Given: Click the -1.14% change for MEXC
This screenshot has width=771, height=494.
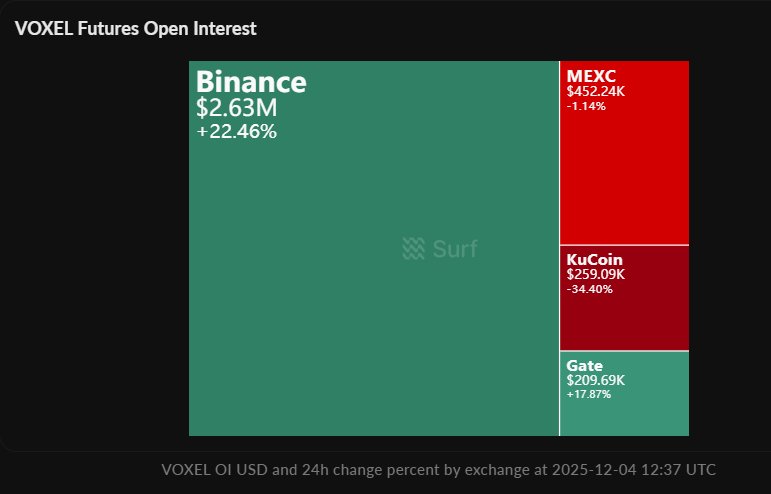Looking at the screenshot, I should point(585,105).
